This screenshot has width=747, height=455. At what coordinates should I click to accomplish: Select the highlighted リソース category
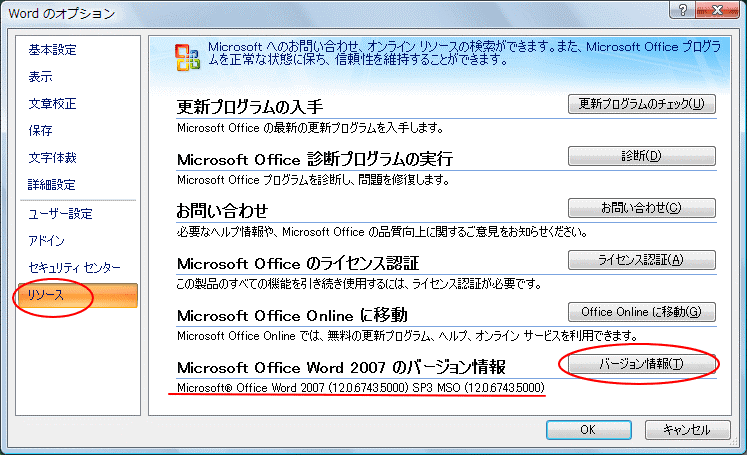(47, 296)
